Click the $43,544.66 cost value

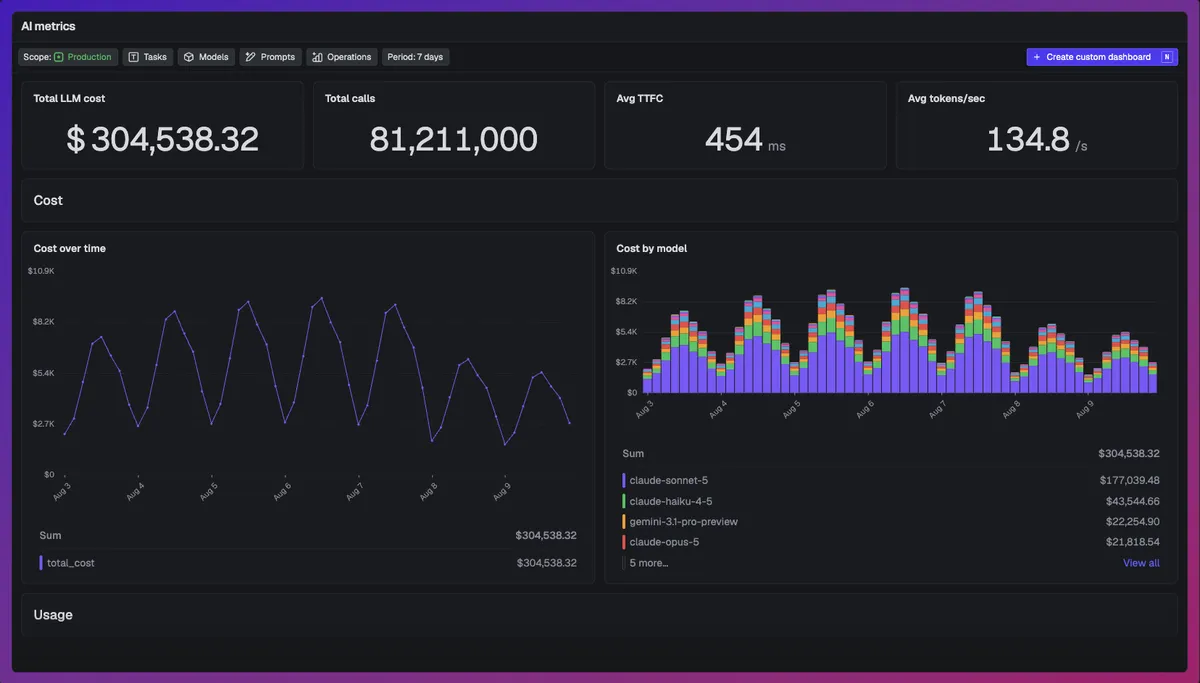coord(1132,501)
